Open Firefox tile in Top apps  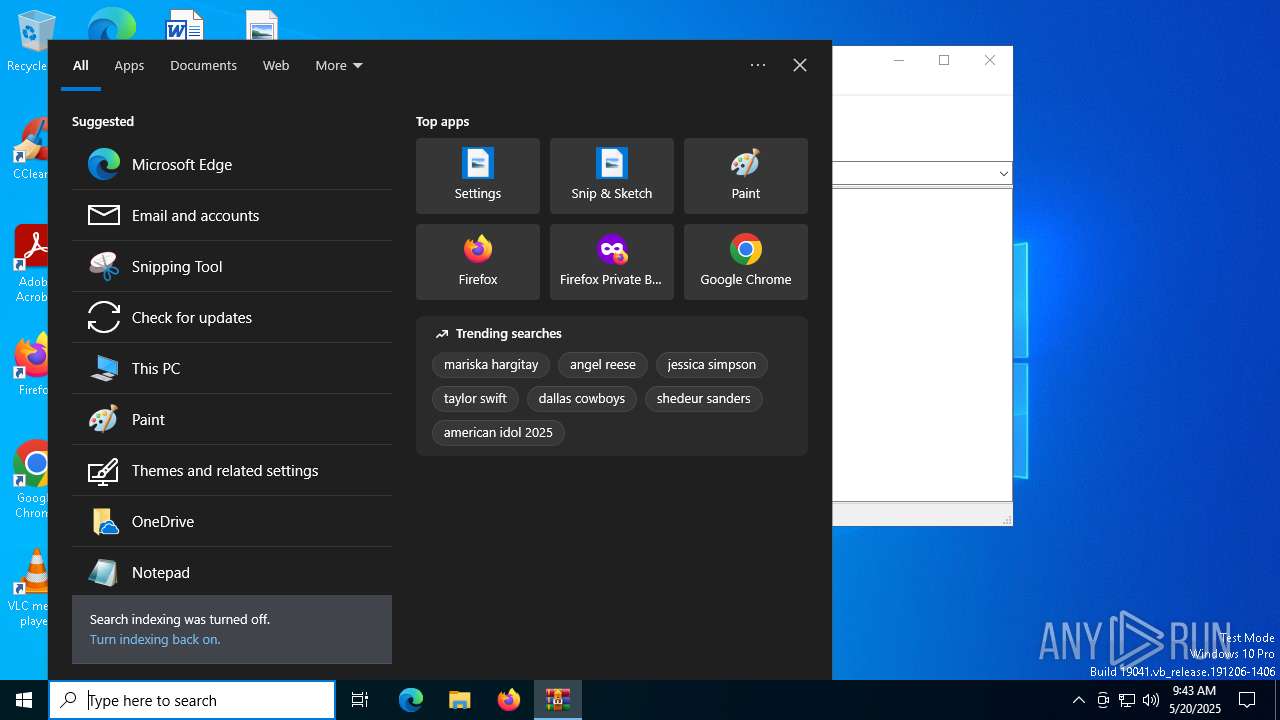coord(478,262)
